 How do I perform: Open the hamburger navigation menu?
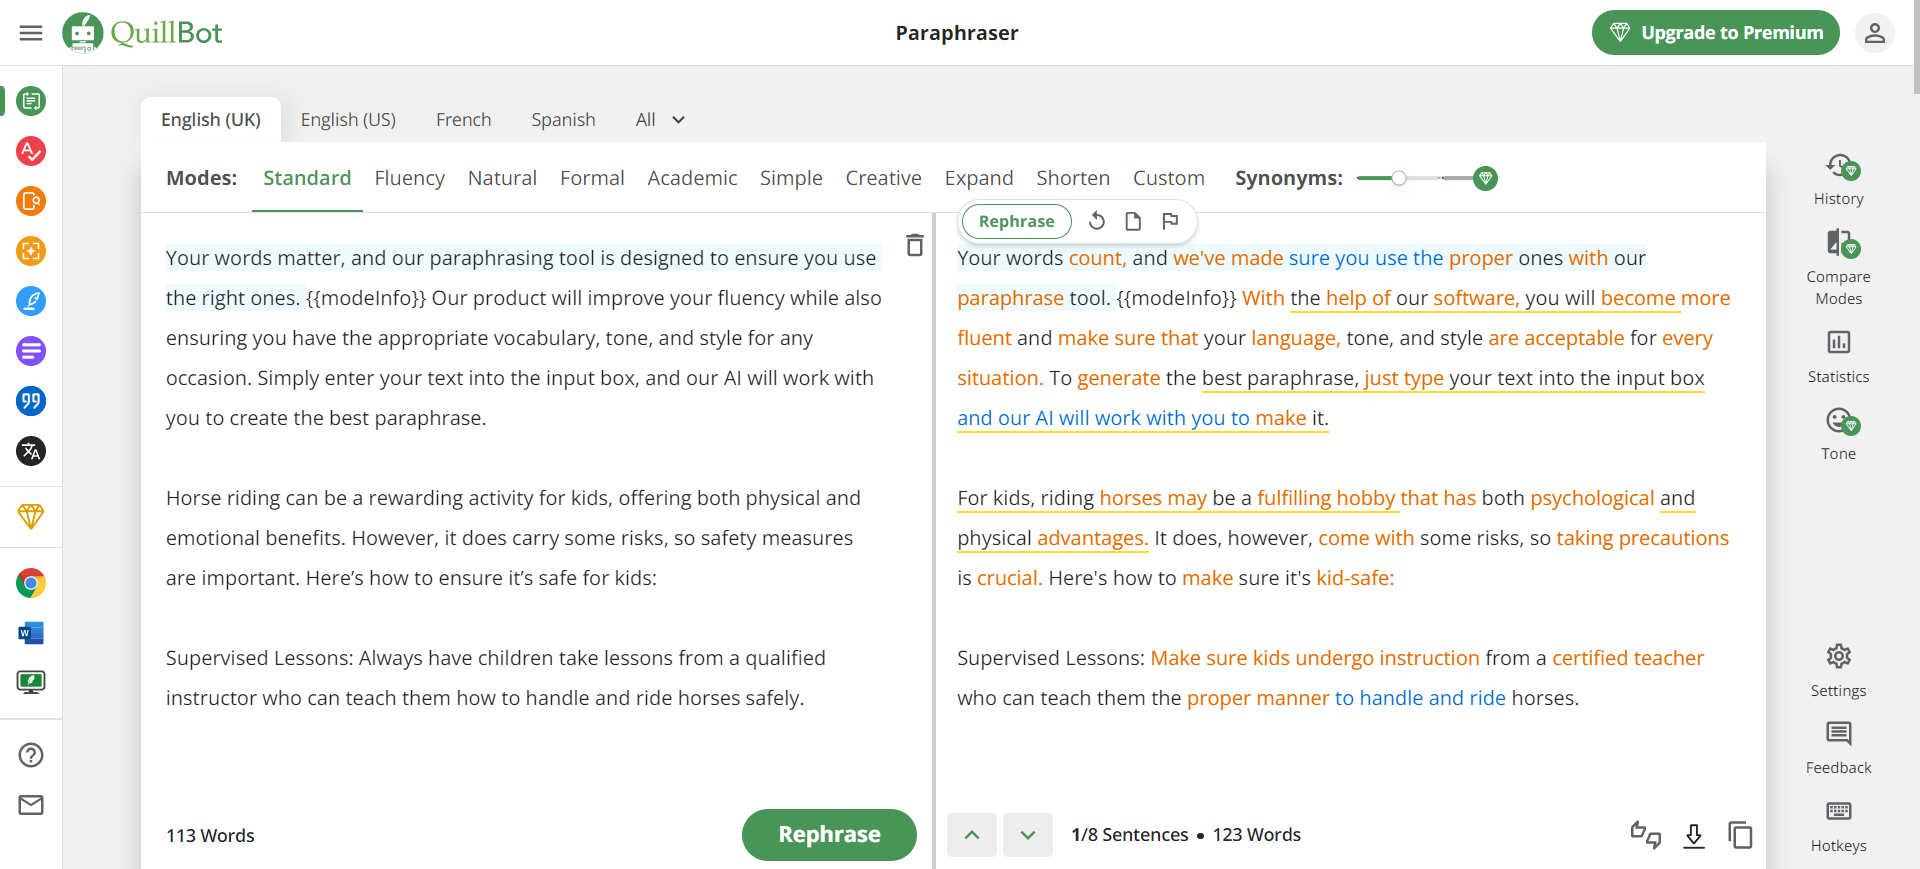(x=31, y=33)
